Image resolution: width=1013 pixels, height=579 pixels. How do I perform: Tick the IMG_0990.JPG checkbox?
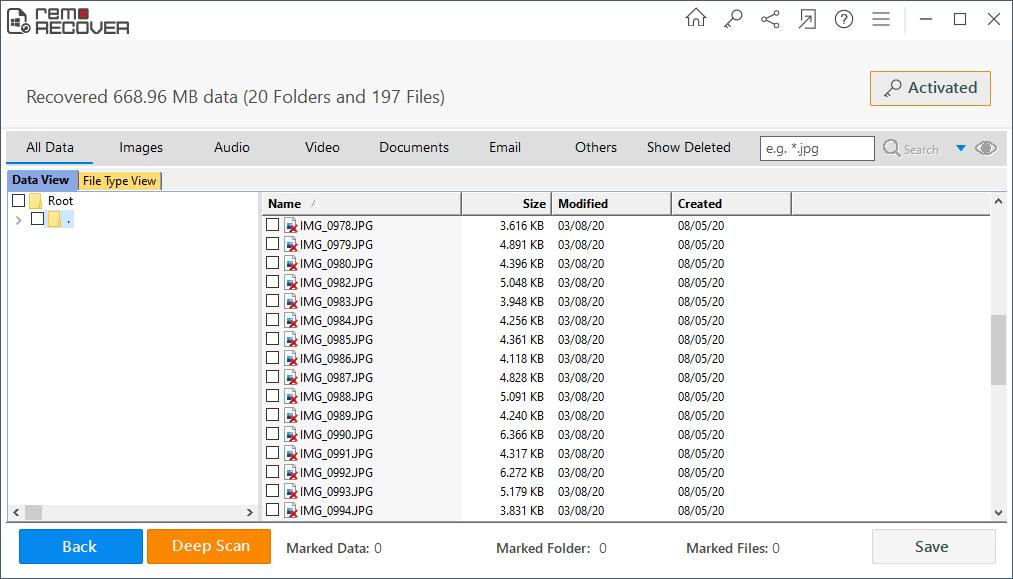[x=273, y=434]
